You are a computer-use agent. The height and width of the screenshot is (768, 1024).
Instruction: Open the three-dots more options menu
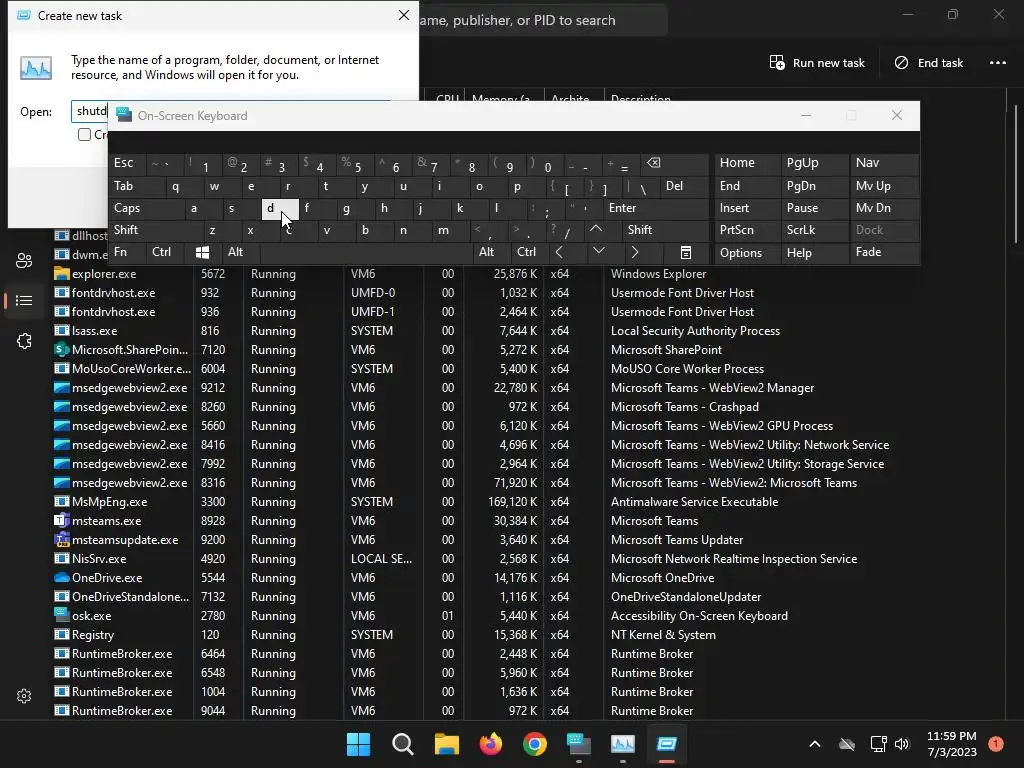997,63
